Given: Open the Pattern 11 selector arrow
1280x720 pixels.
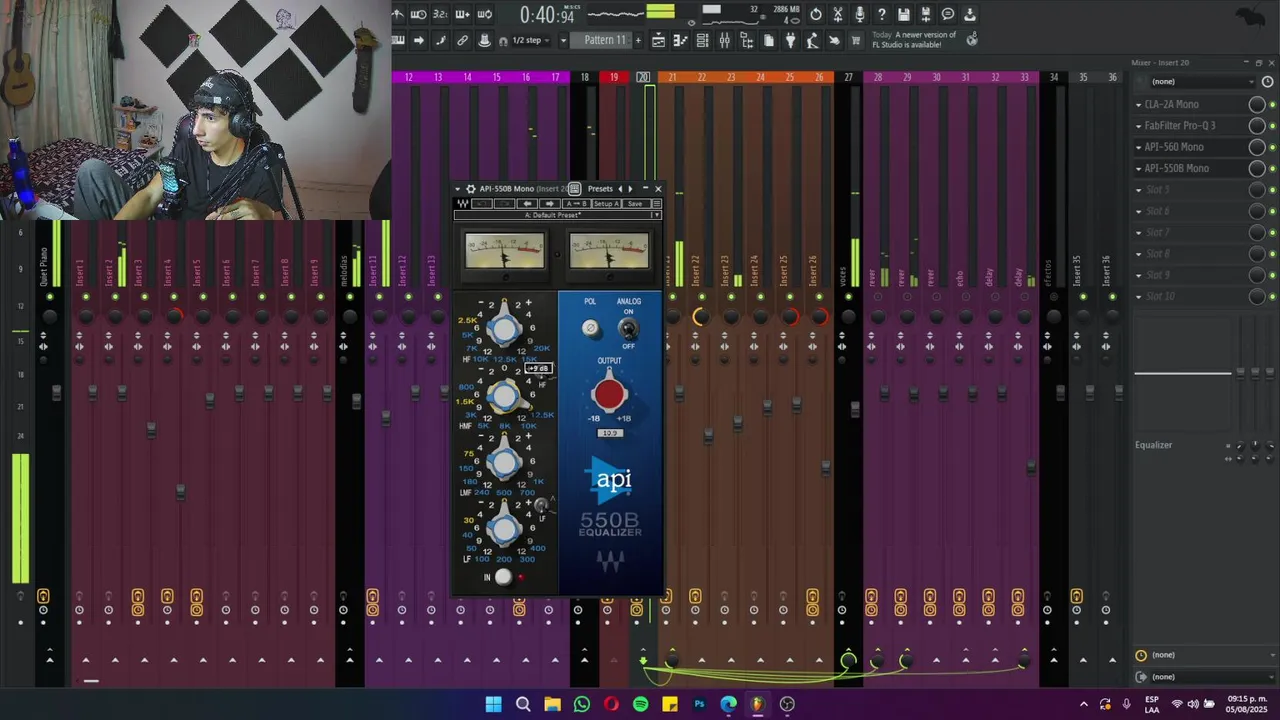Looking at the screenshot, I should [x=563, y=40].
